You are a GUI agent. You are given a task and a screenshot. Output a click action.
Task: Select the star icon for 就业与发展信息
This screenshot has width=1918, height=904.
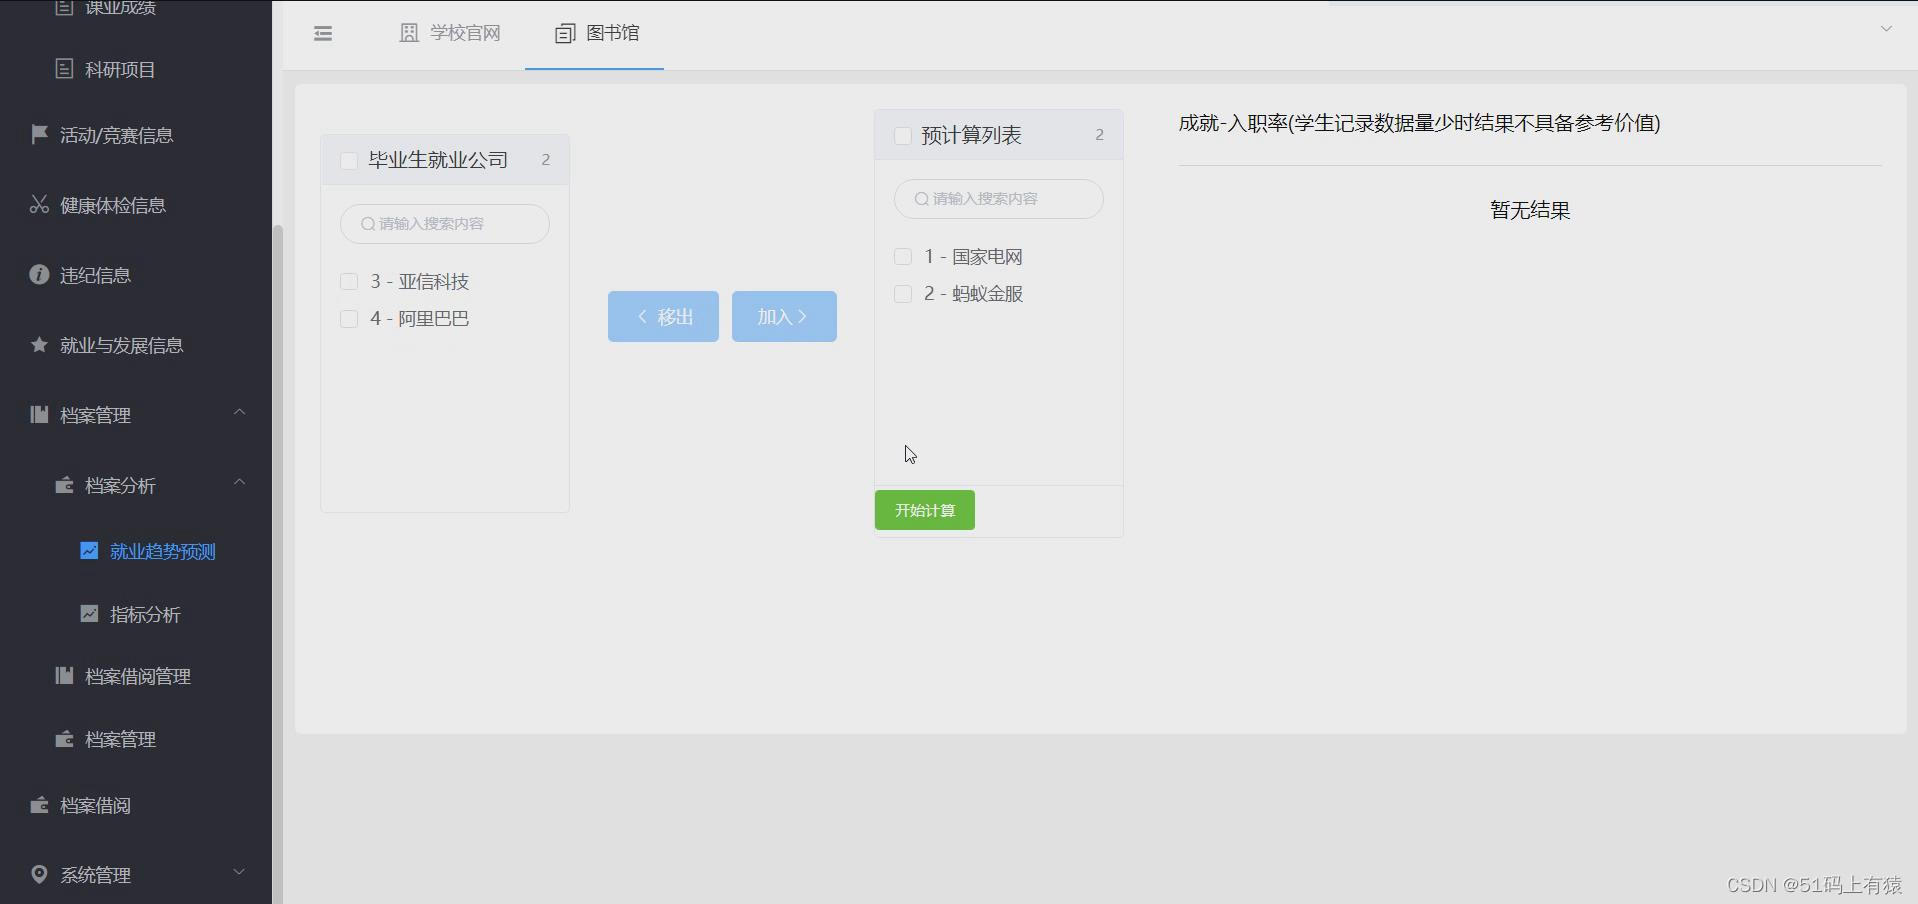tap(38, 344)
